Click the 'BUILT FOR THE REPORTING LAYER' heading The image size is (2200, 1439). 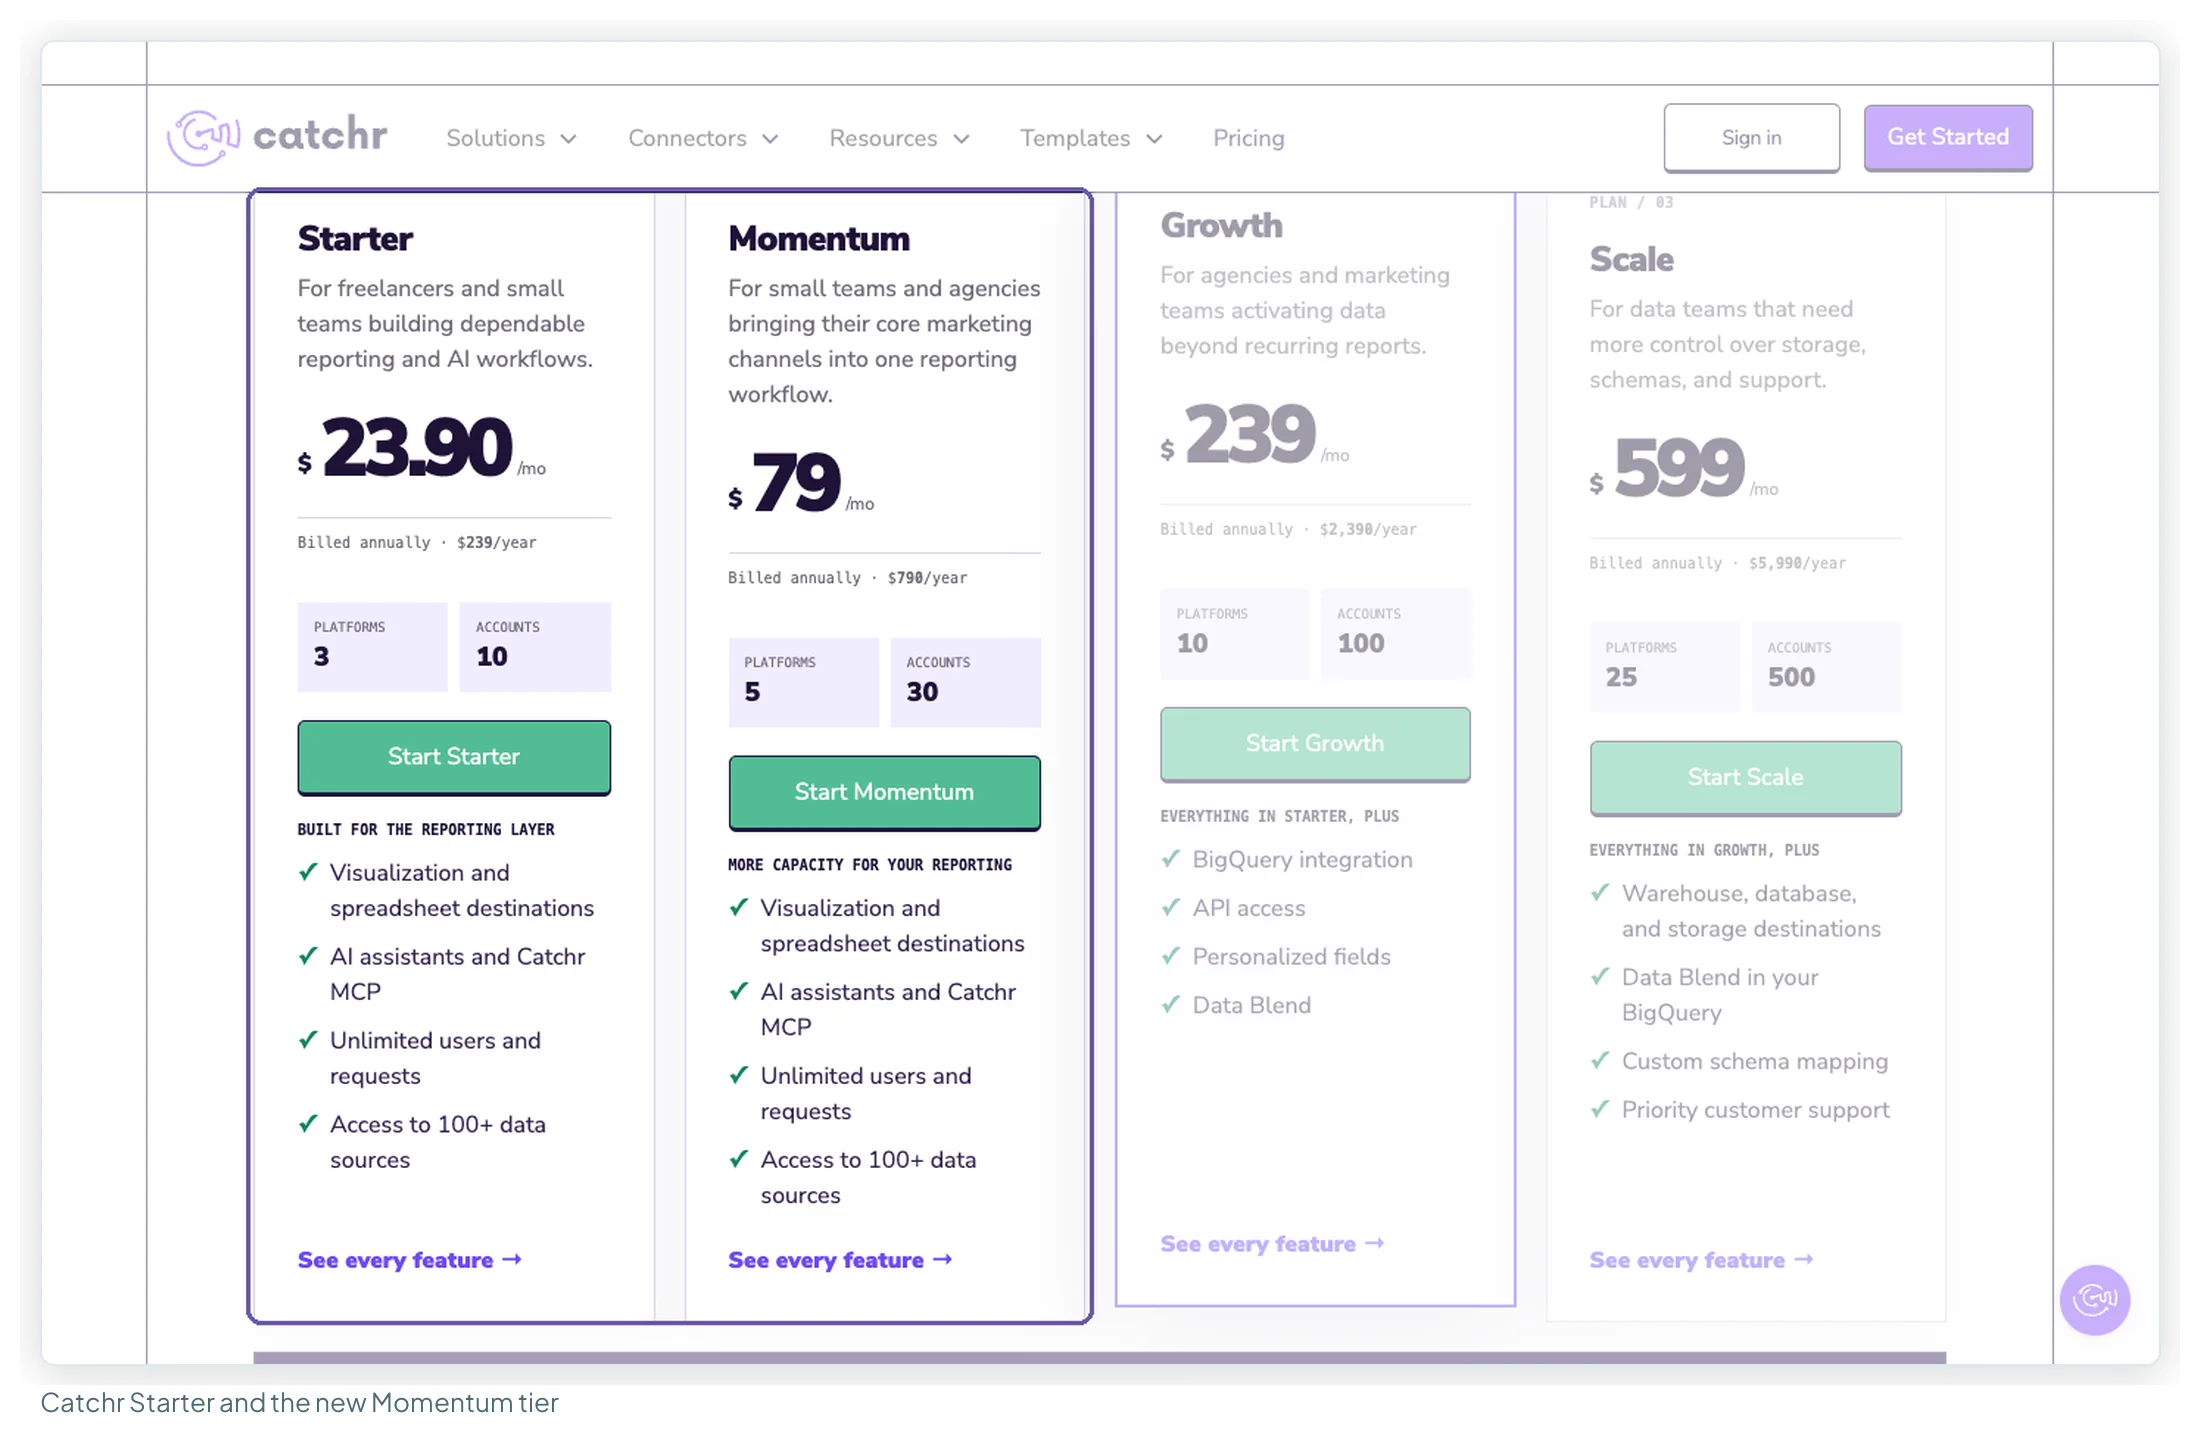[425, 830]
